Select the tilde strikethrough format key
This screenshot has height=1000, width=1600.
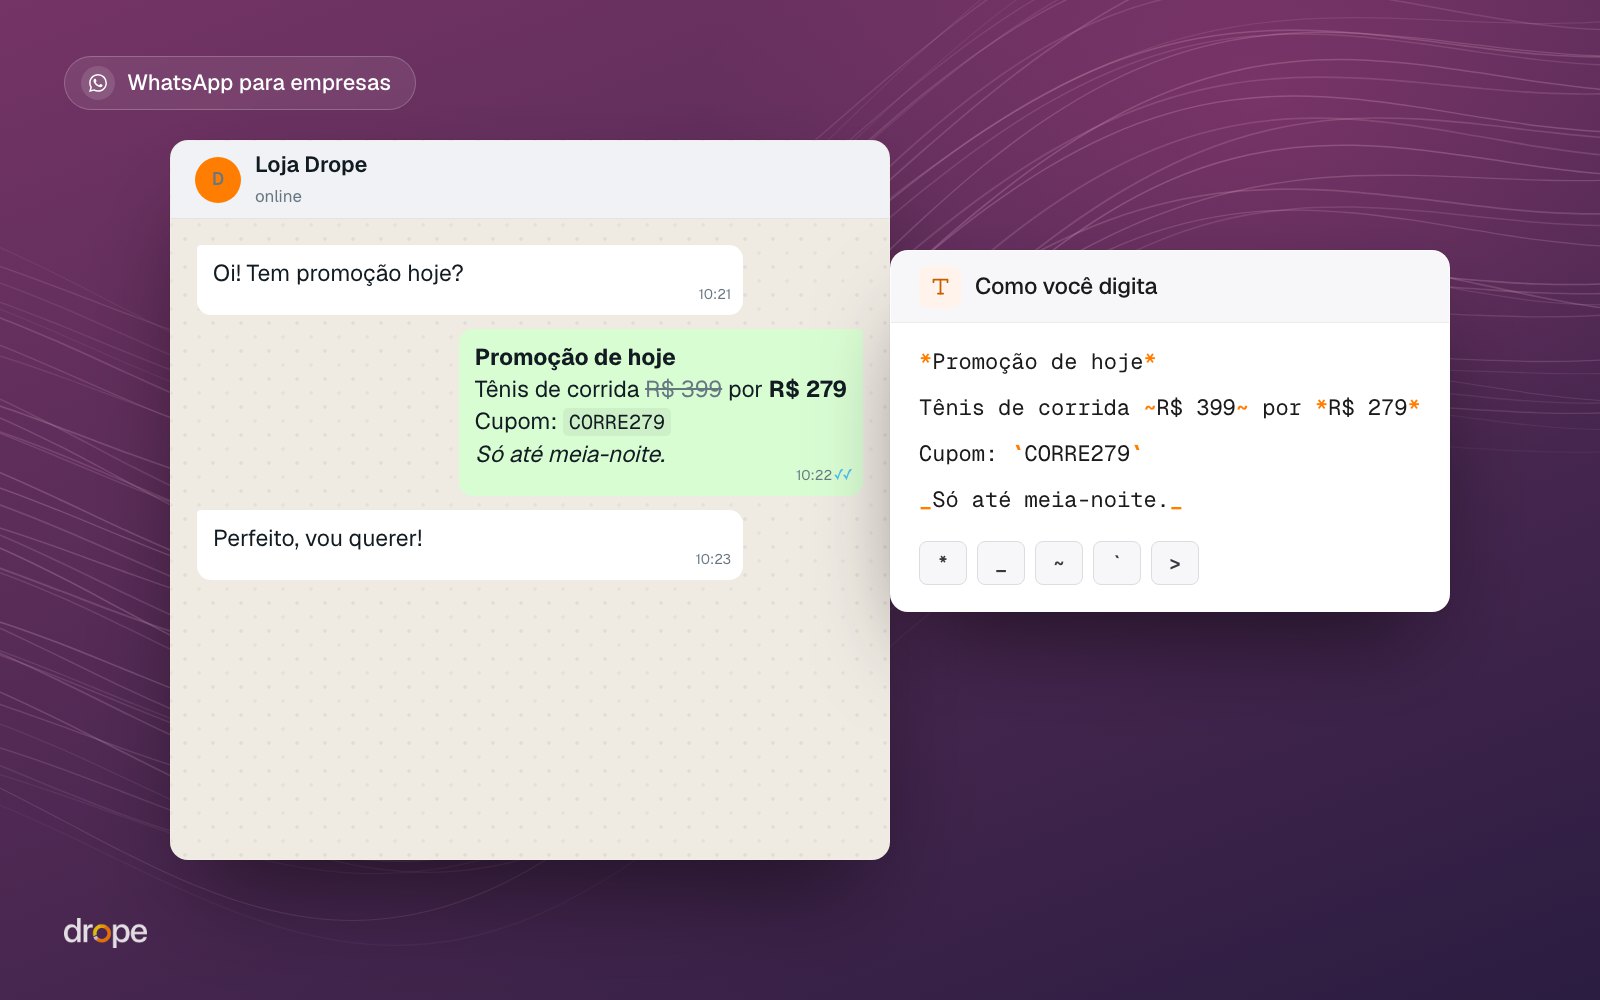[1059, 563]
